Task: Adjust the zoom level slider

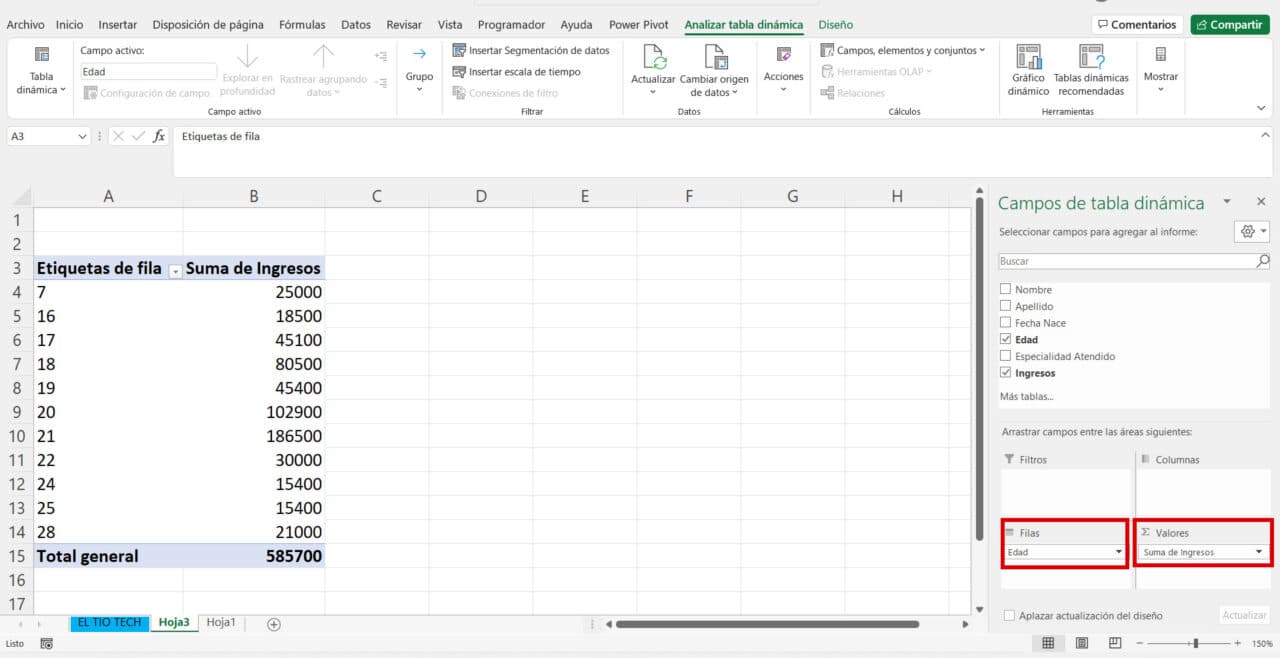Action: click(1196, 643)
